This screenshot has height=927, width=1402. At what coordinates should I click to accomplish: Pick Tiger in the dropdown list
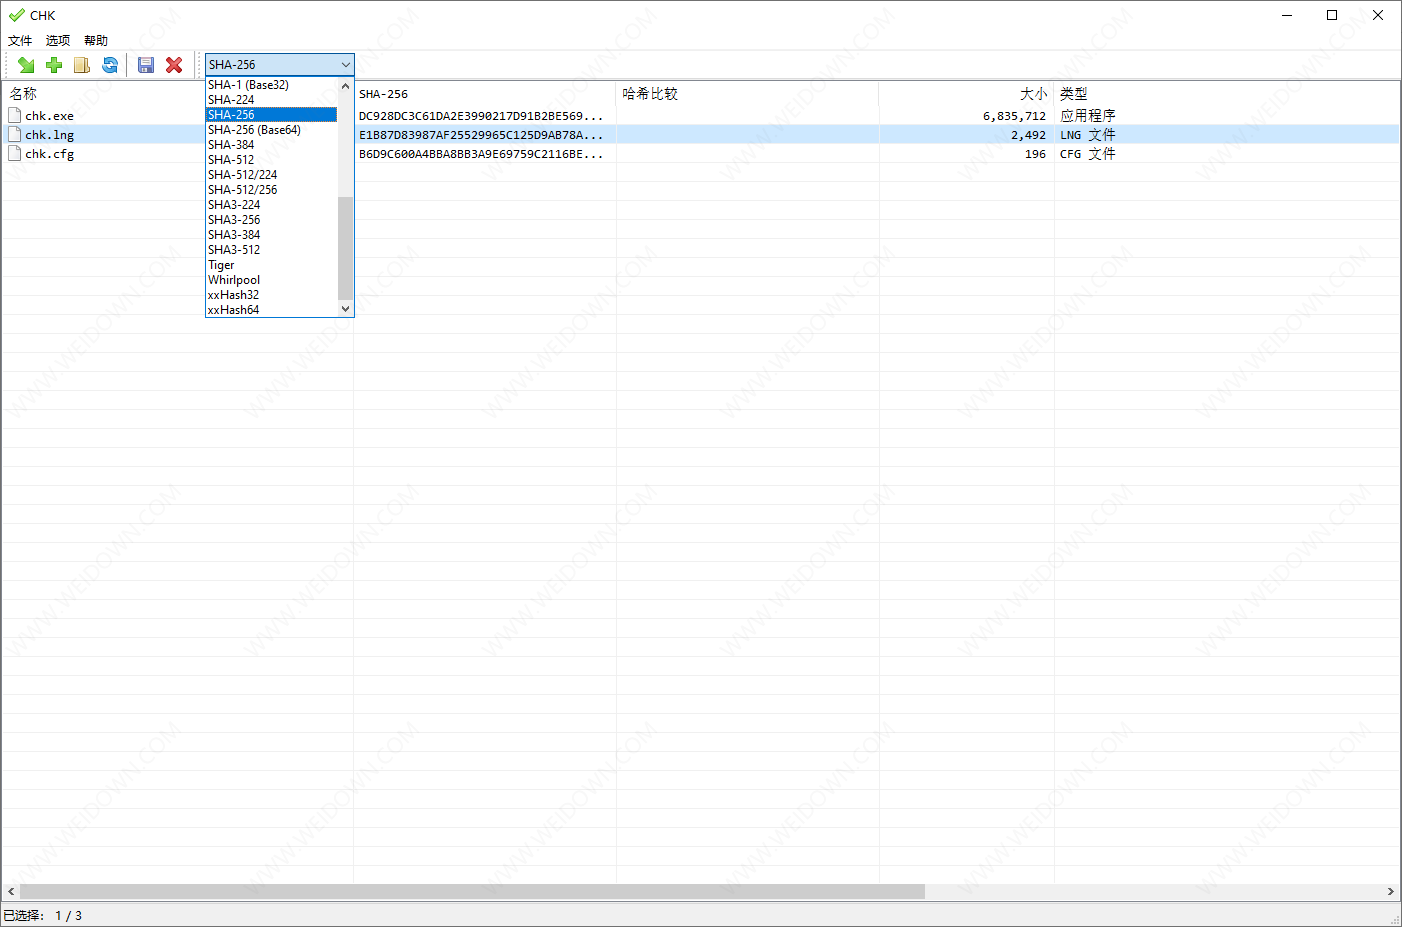point(272,265)
